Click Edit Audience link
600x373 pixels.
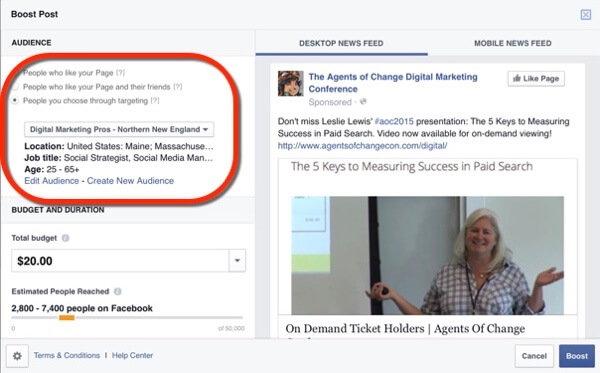point(52,181)
